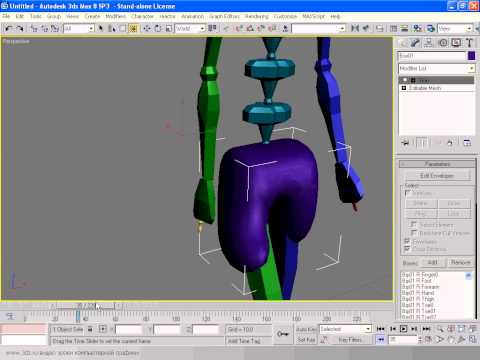This screenshot has height=360, width=480.
Task: Switch to the Create command panel
Action: click(x=403, y=43)
